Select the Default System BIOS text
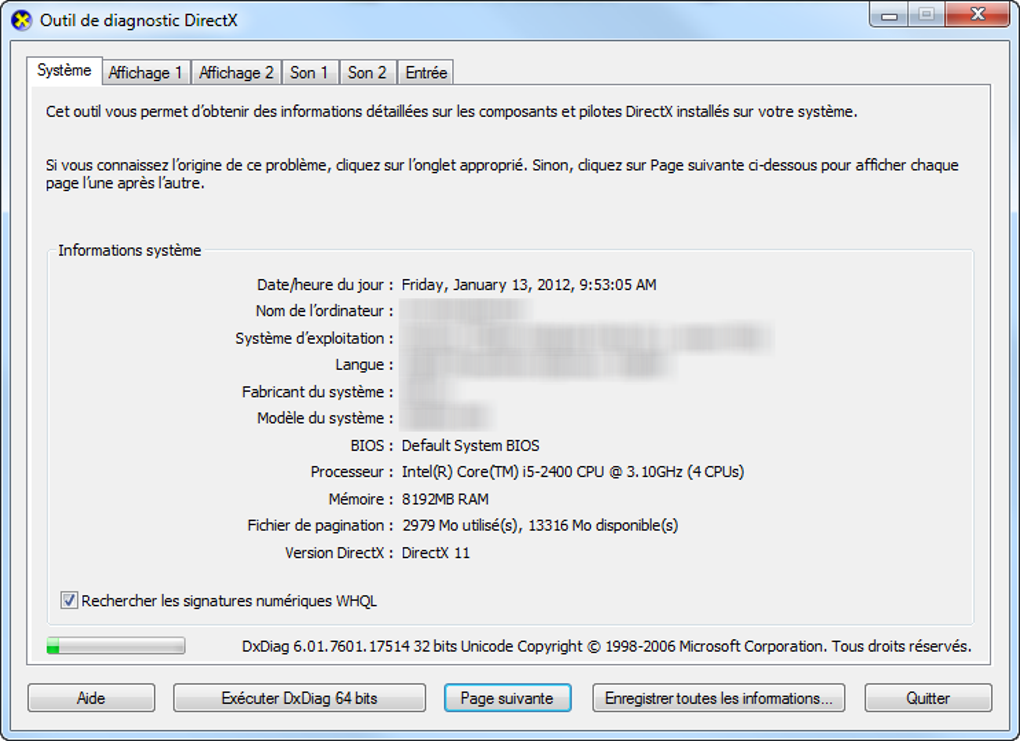 [470, 446]
